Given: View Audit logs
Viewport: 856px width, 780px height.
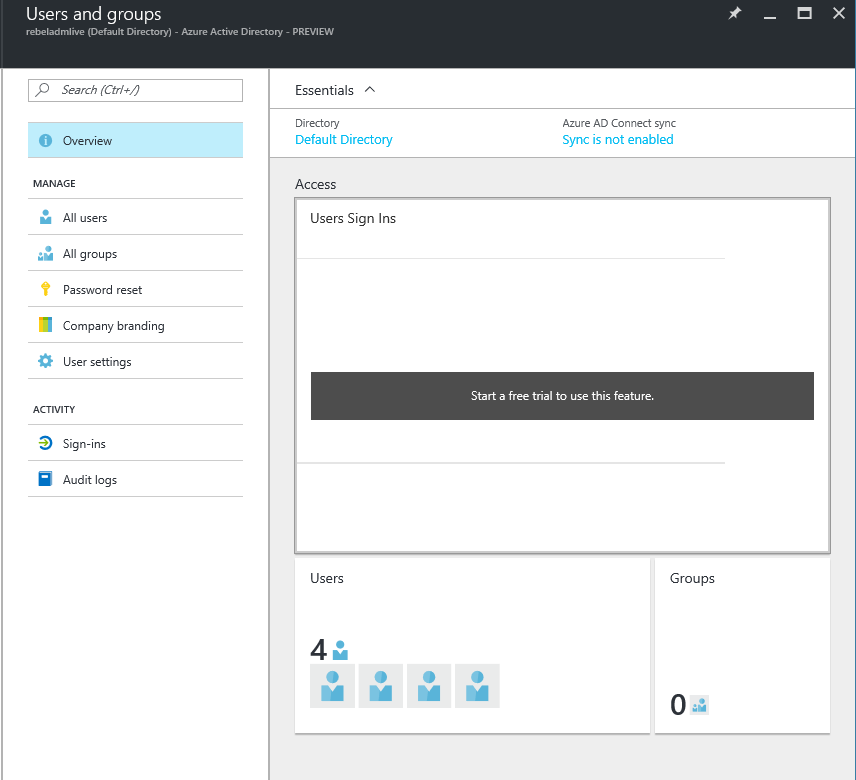Looking at the screenshot, I should tap(135, 479).
